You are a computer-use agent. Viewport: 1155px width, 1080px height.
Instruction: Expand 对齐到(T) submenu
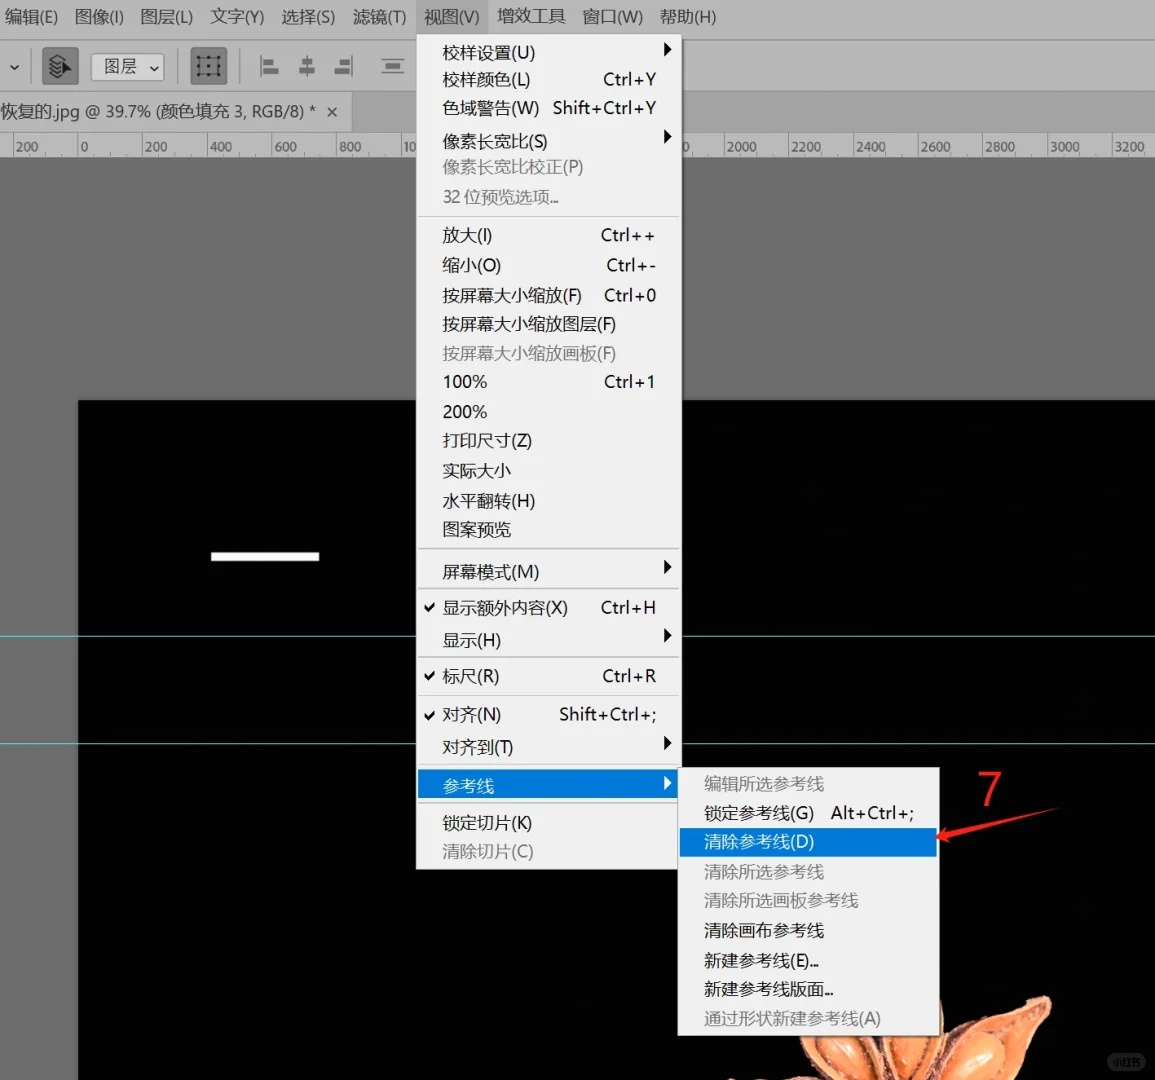549,747
